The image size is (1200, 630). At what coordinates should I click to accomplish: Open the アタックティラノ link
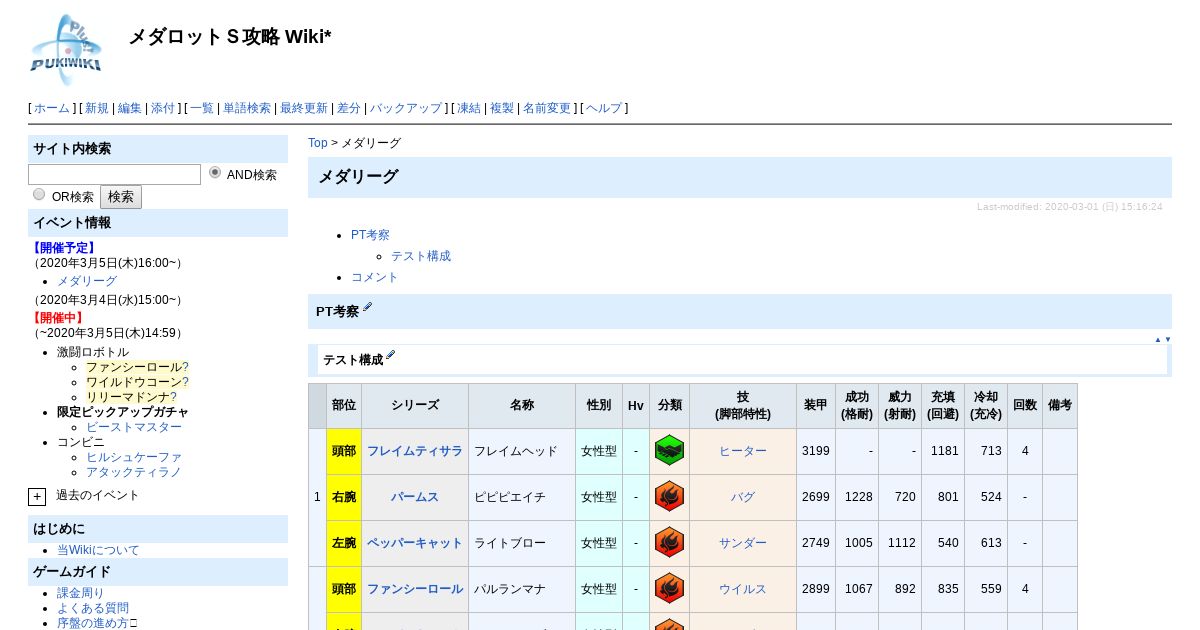[x=134, y=472]
